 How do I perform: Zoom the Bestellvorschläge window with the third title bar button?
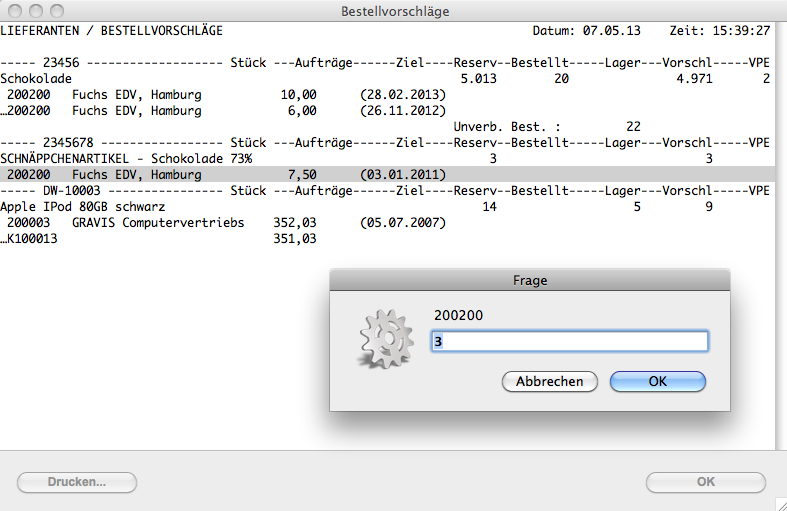55,11
